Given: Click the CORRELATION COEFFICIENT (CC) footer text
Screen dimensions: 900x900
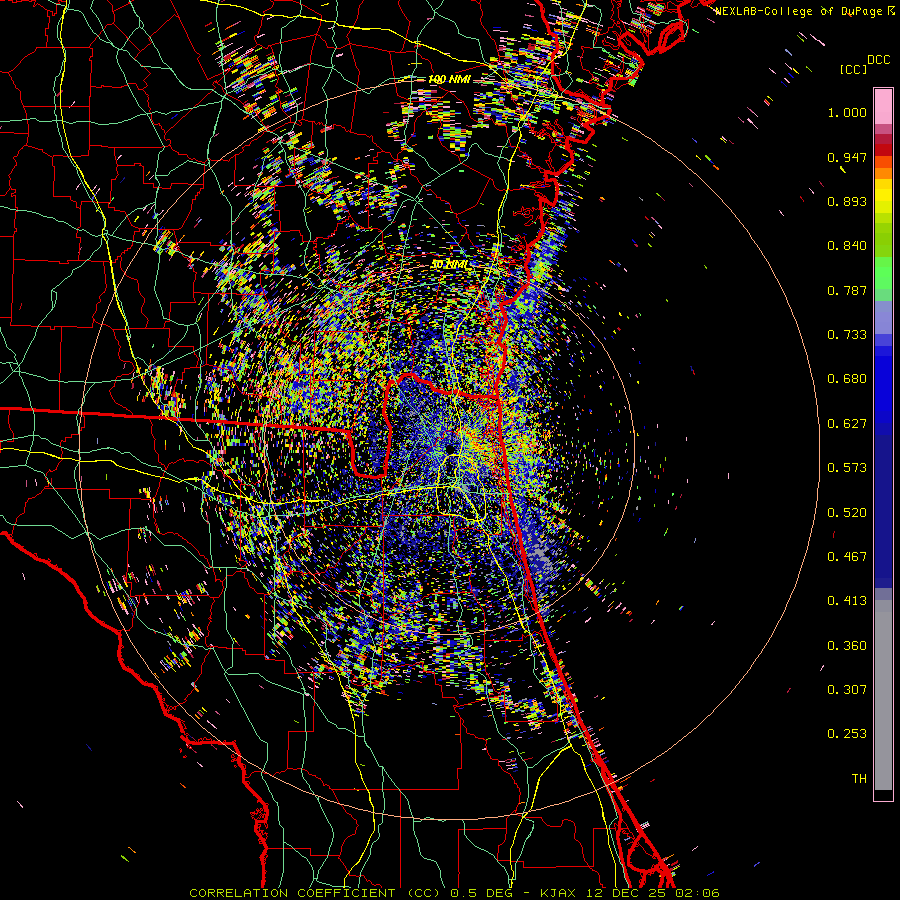Looking at the screenshot, I should tap(315, 893).
